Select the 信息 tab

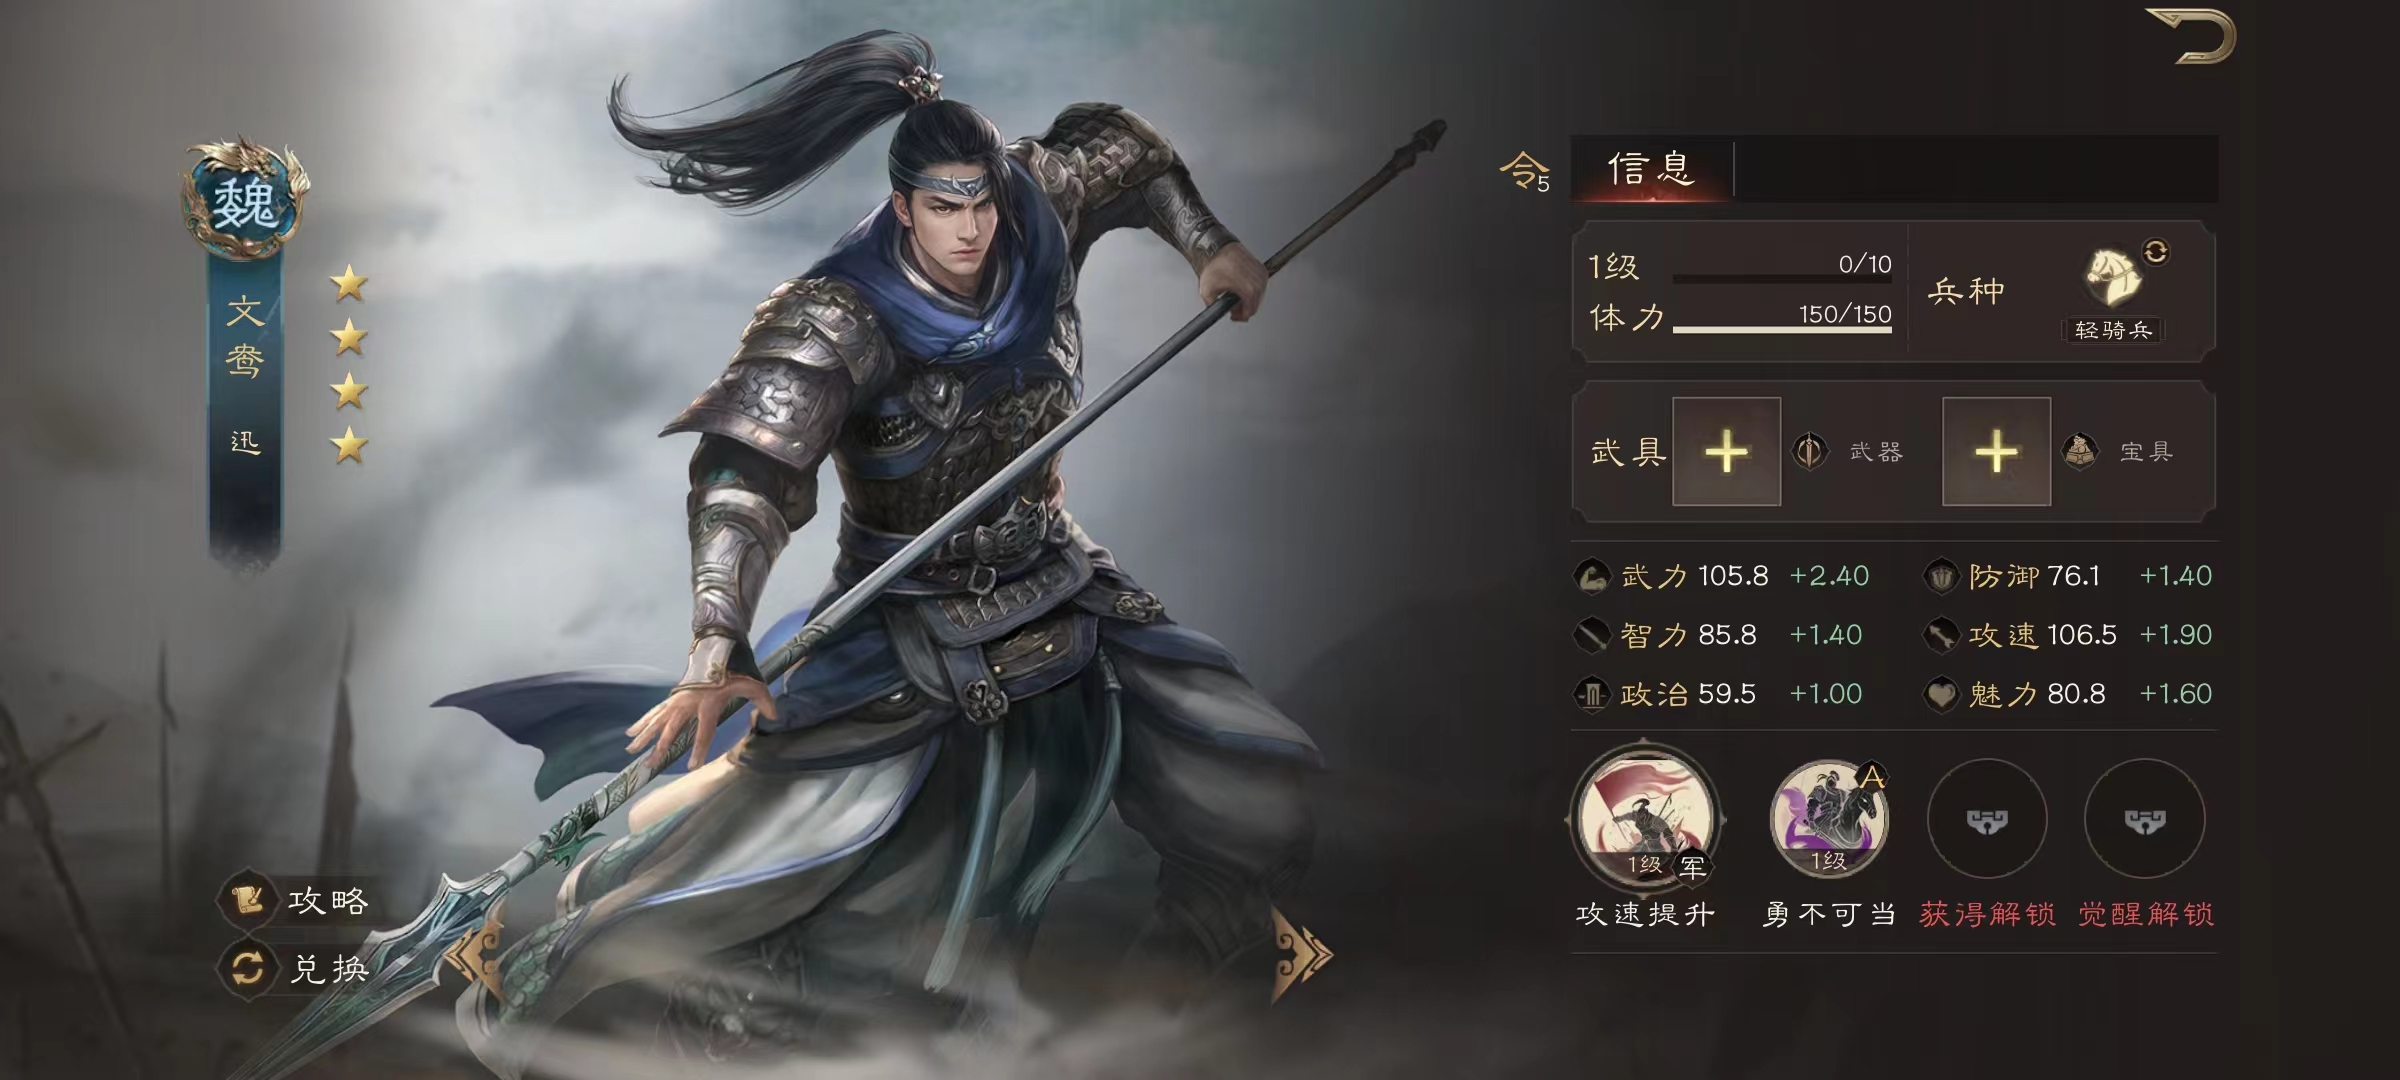point(1652,168)
